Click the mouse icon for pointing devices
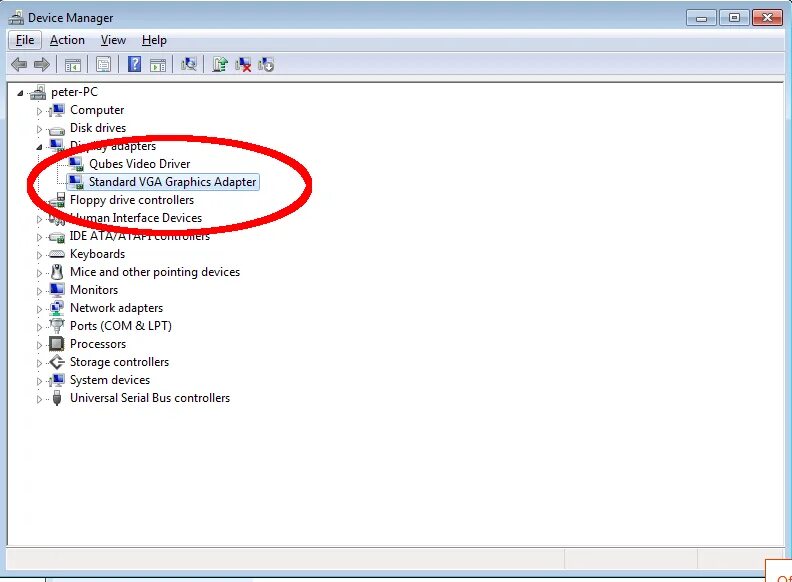This screenshot has width=792, height=582. point(57,272)
